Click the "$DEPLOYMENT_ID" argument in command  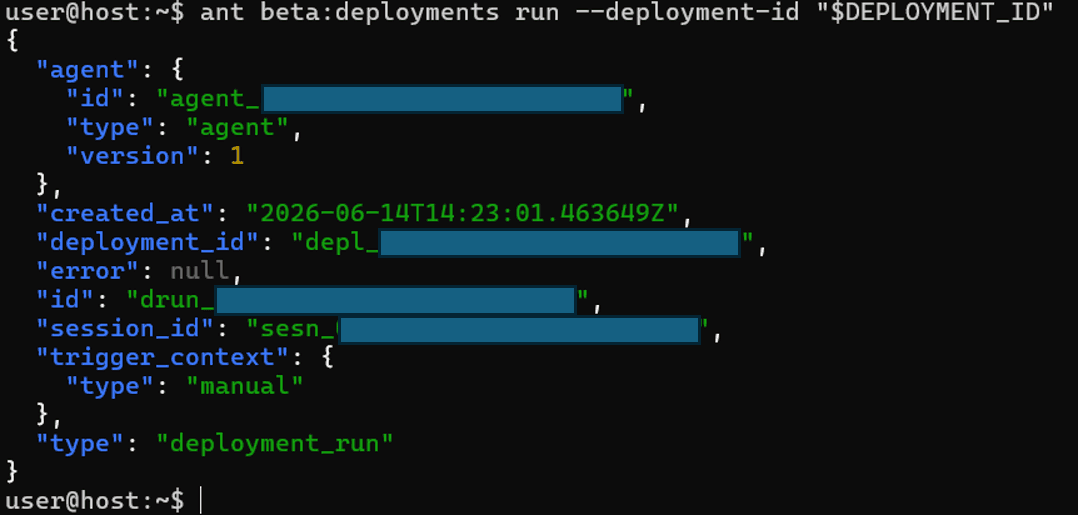point(934,12)
